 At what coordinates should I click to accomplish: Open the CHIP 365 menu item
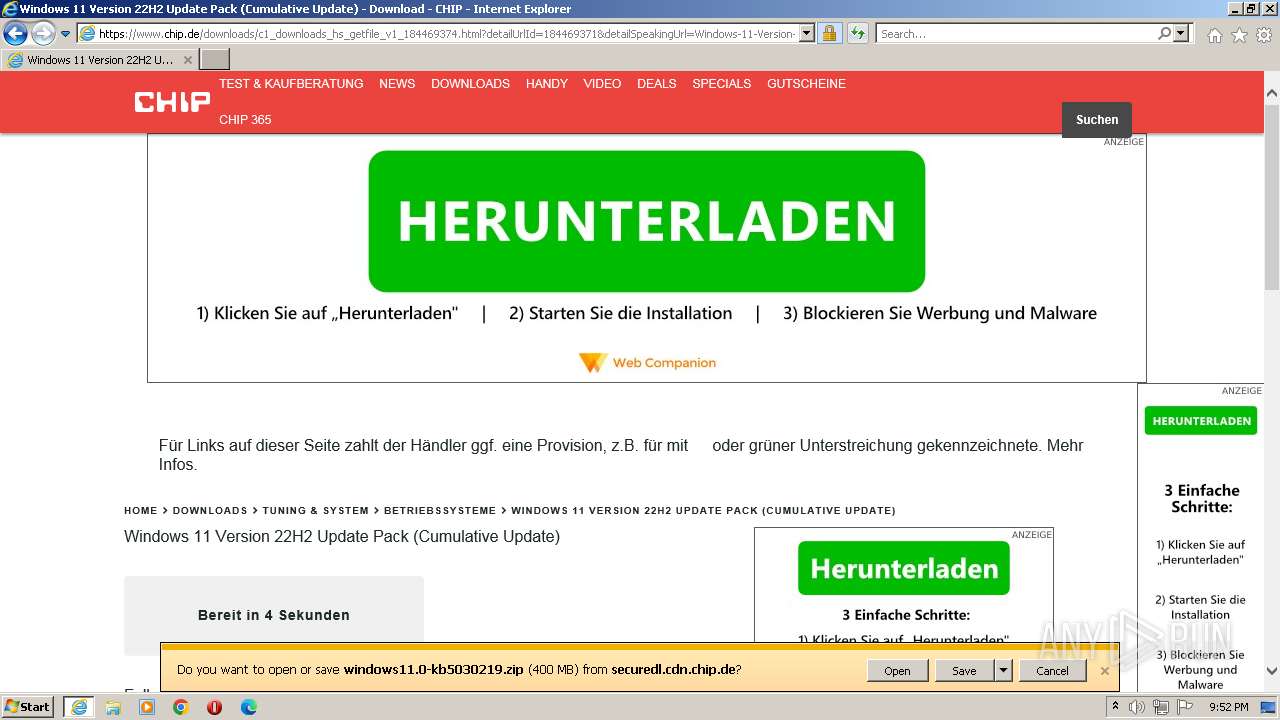[x=245, y=120]
